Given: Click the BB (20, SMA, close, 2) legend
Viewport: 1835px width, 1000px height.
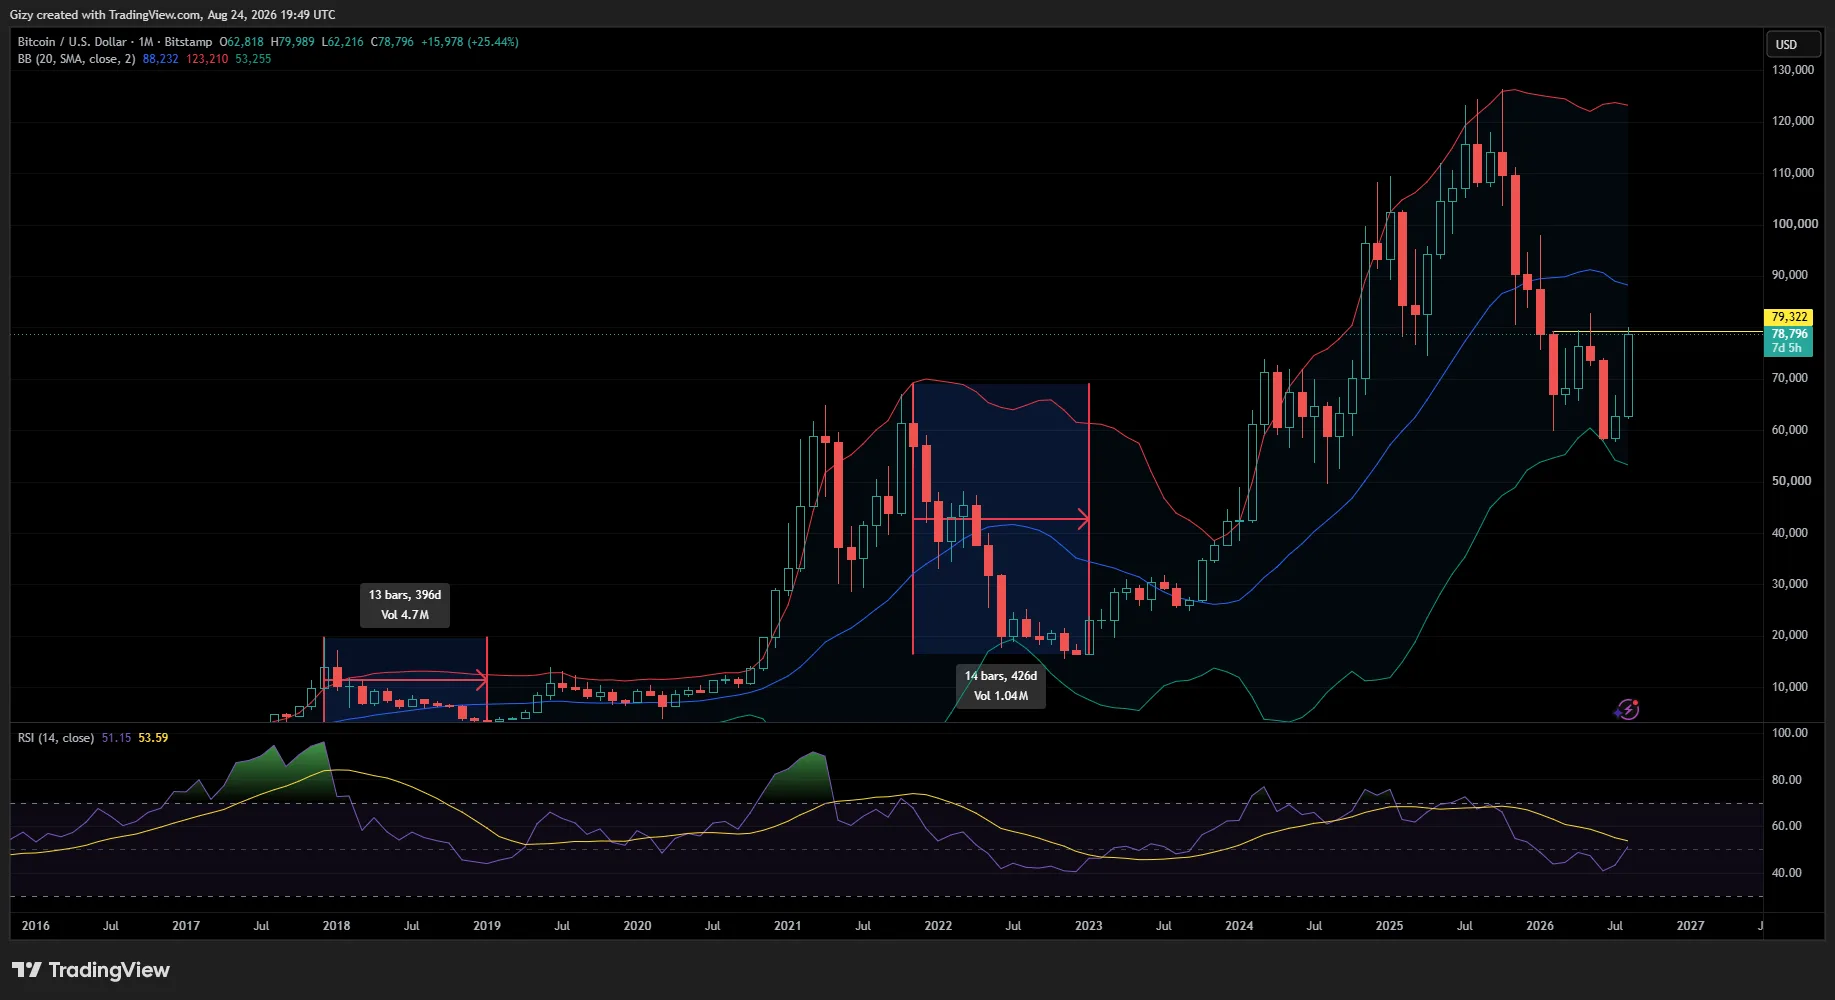Looking at the screenshot, I should 76,59.
